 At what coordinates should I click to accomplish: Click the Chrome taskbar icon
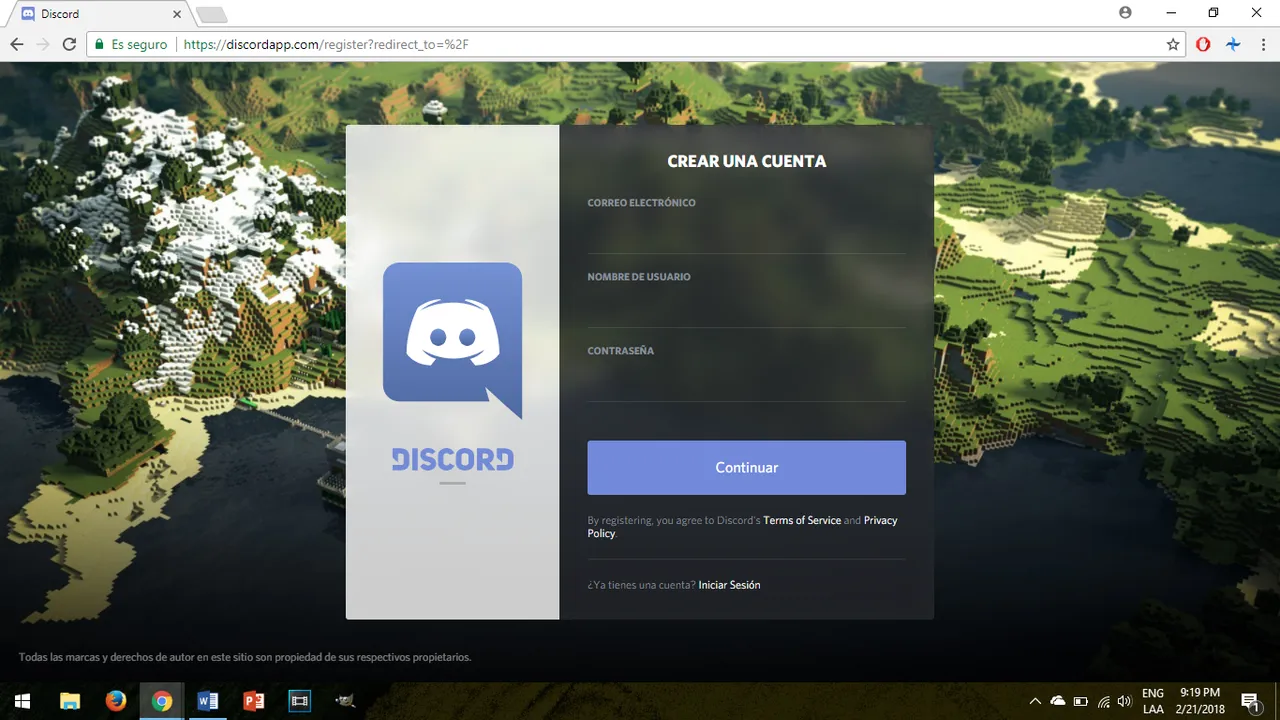pyautogui.click(x=161, y=701)
